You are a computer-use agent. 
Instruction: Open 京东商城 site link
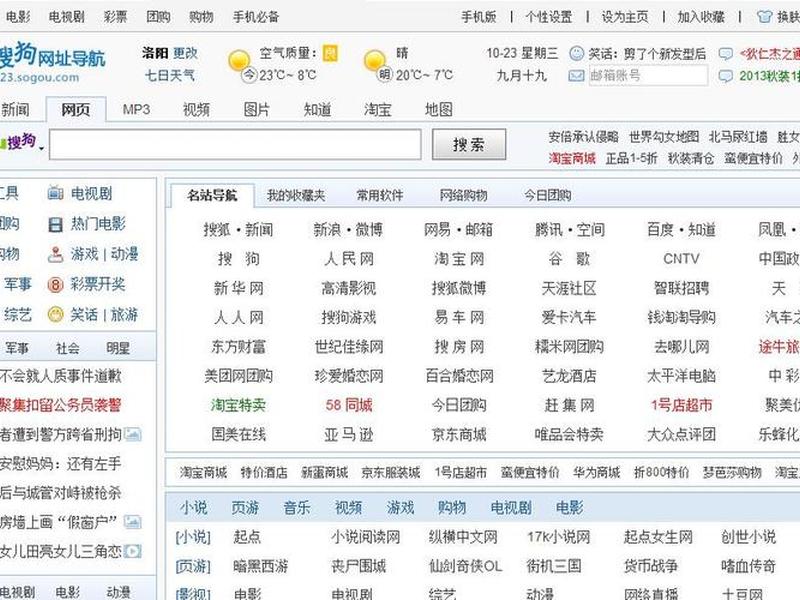pos(459,434)
